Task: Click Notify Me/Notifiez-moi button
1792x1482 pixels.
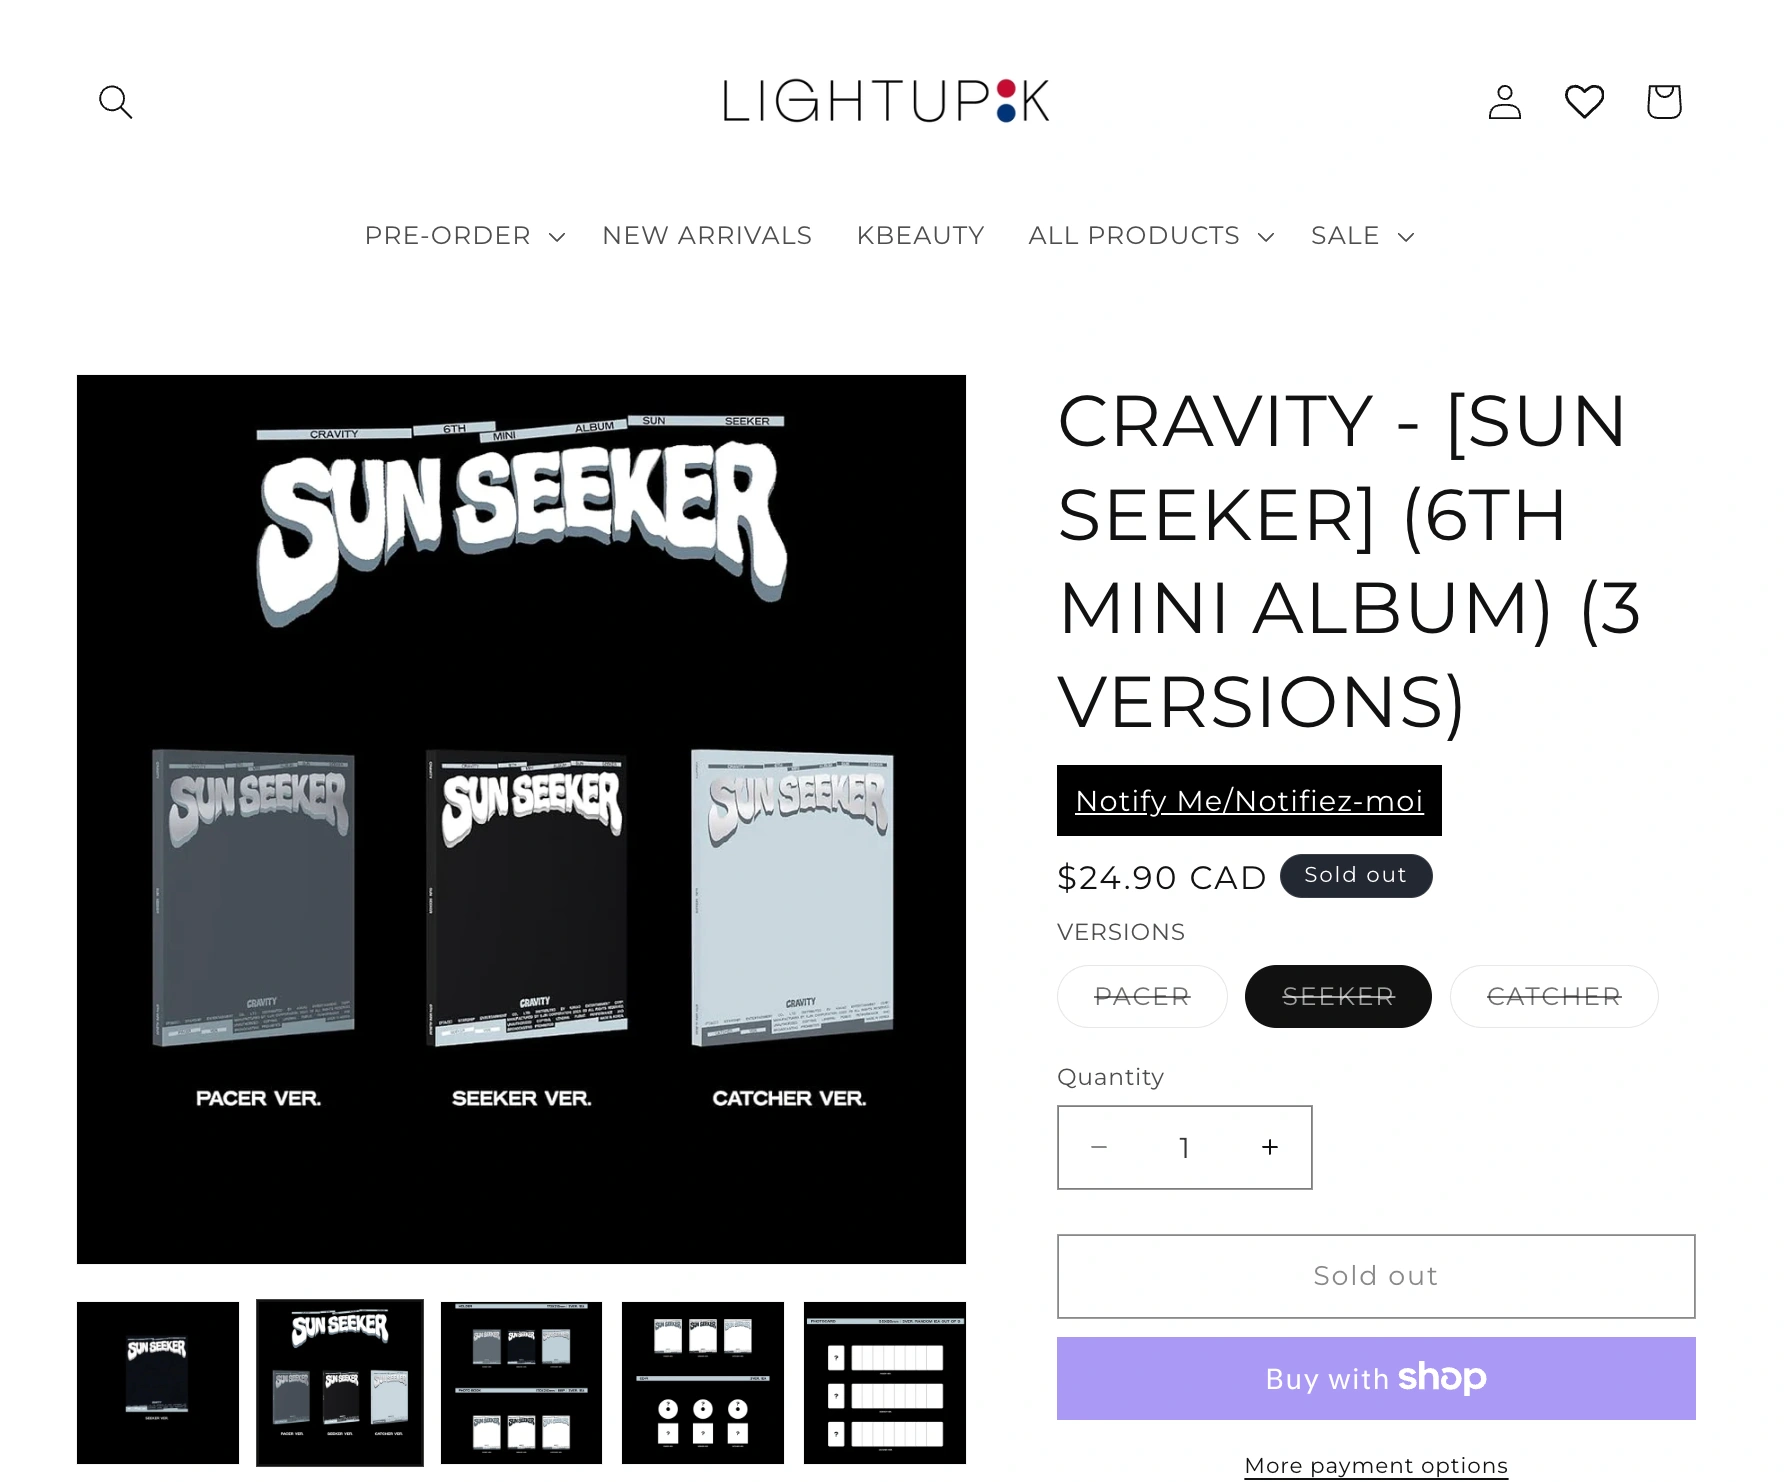Action: pos(1249,800)
